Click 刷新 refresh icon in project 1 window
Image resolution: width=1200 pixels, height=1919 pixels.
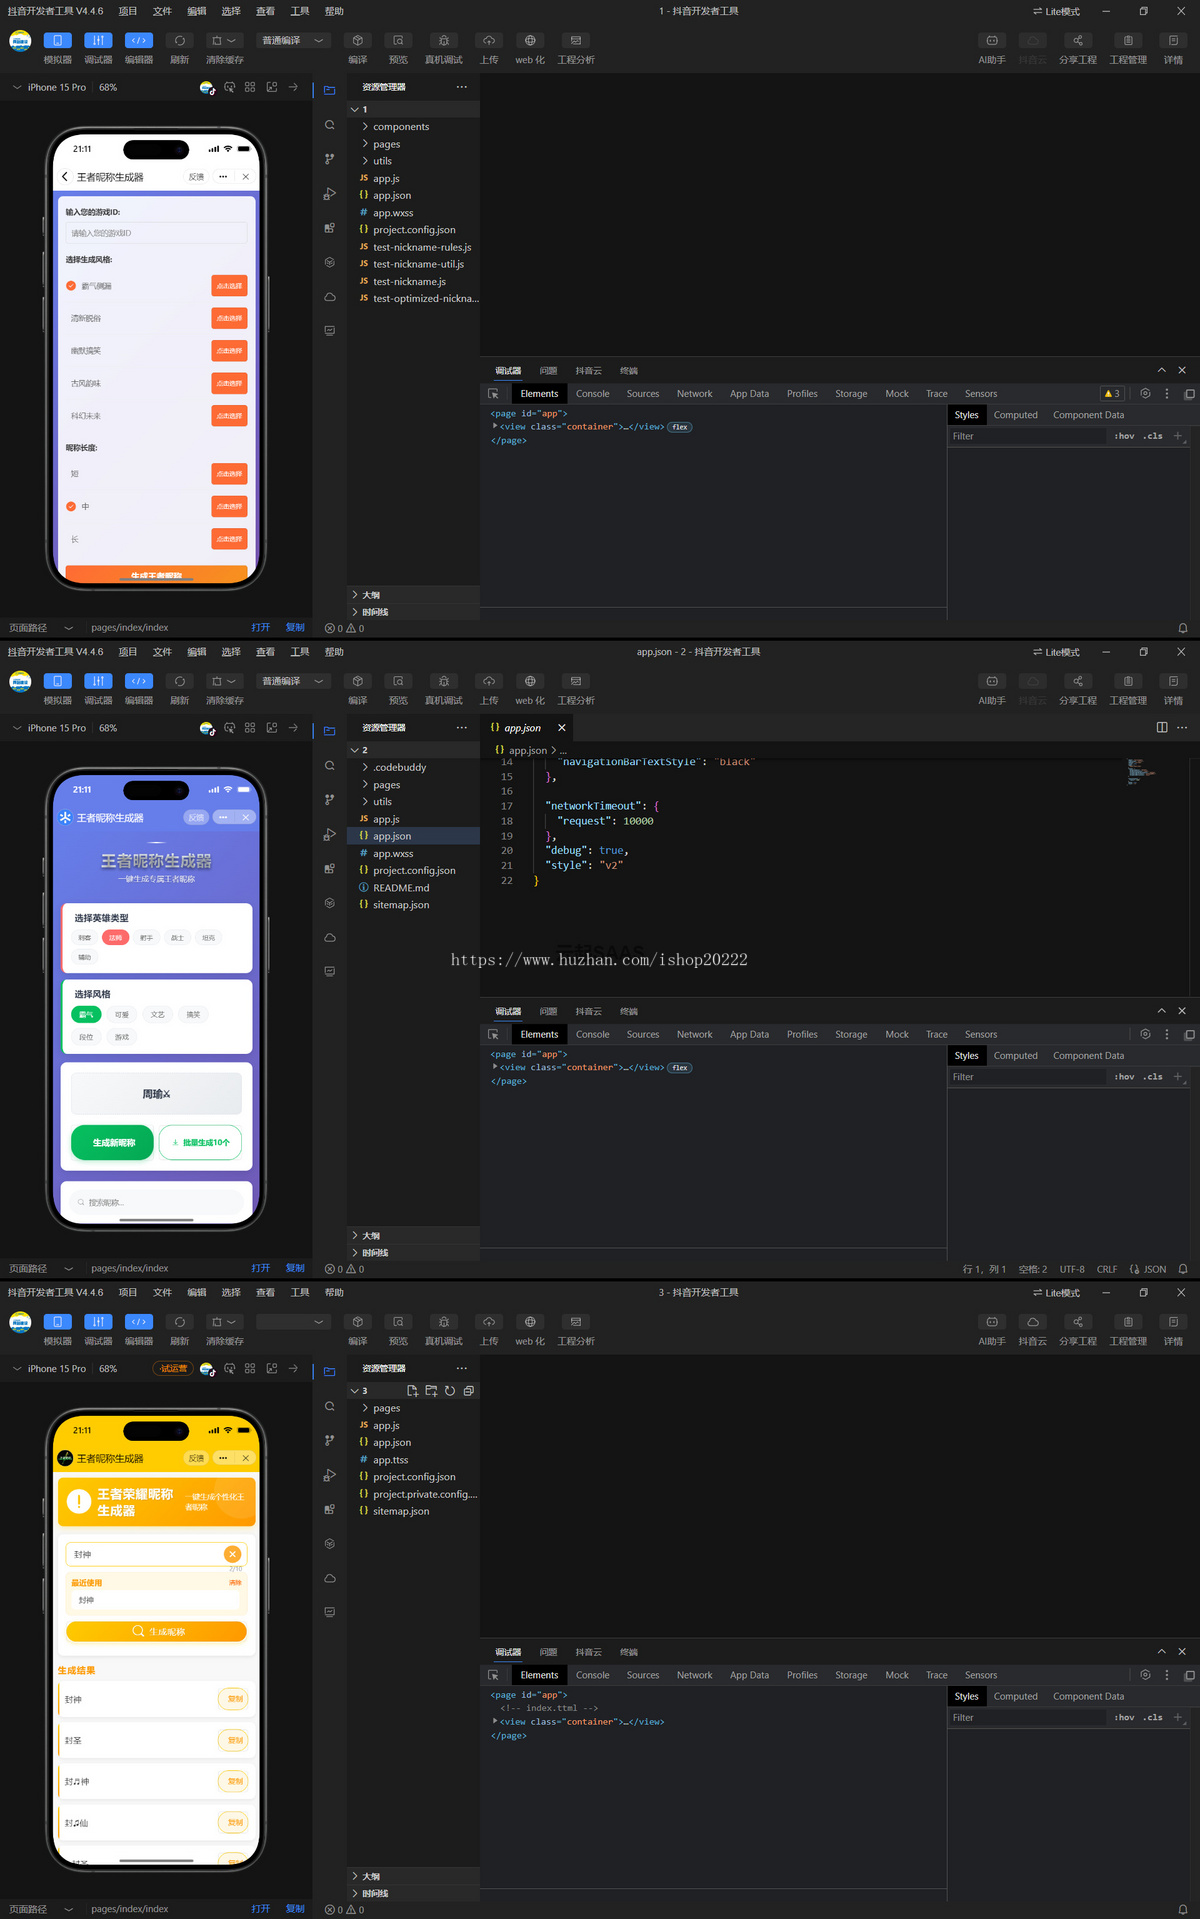coord(180,41)
